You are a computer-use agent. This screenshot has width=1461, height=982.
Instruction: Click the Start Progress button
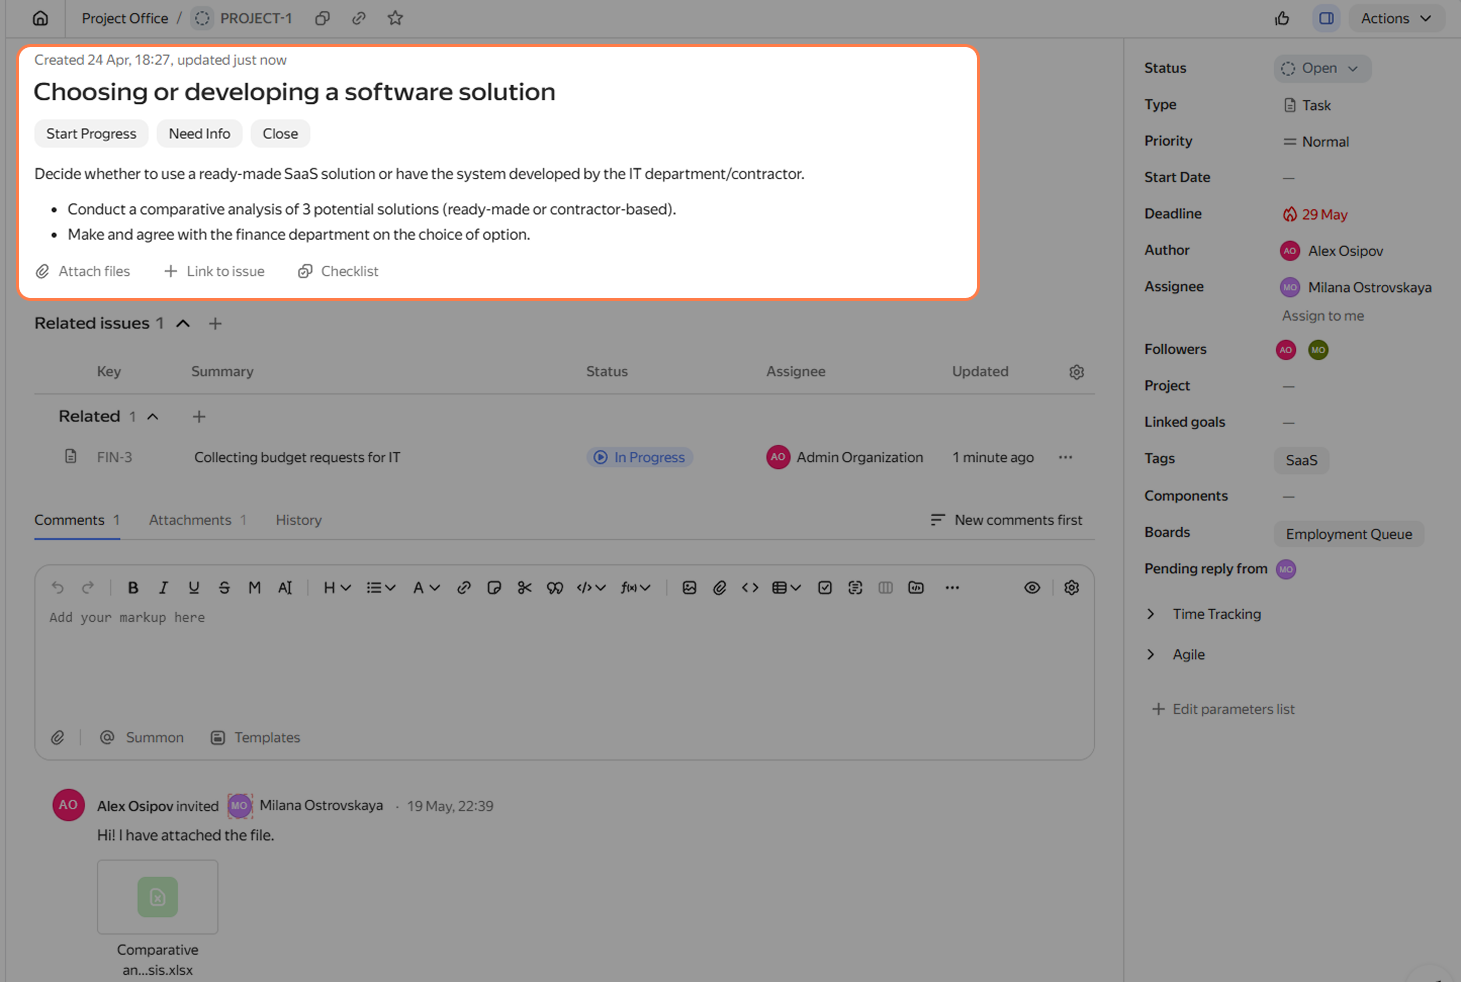click(x=91, y=134)
